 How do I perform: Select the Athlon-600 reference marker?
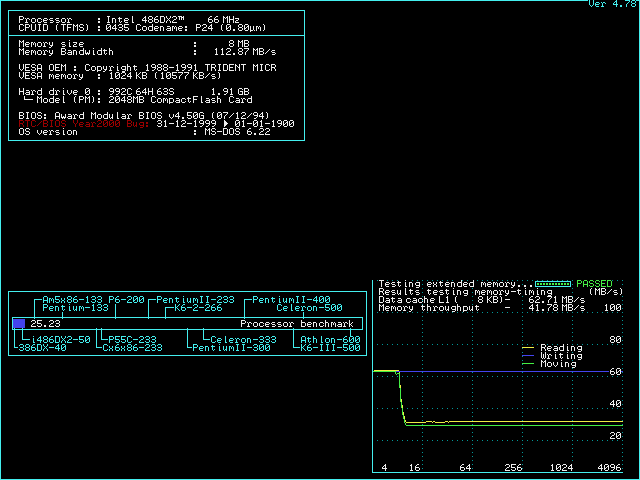[x=330, y=340]
